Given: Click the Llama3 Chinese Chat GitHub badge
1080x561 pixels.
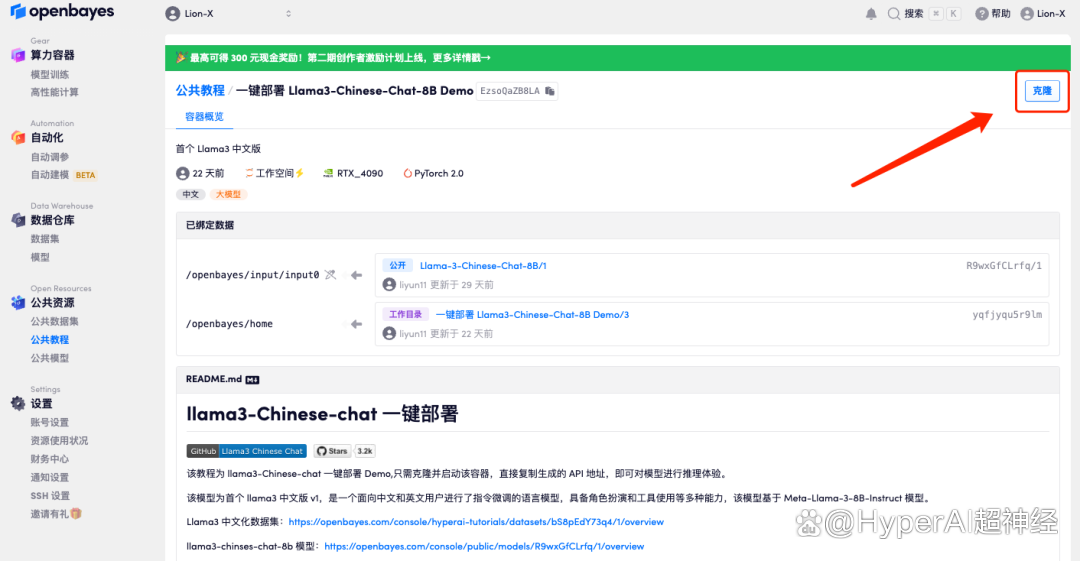Looking at the screenshot, I should coord(246,451).
